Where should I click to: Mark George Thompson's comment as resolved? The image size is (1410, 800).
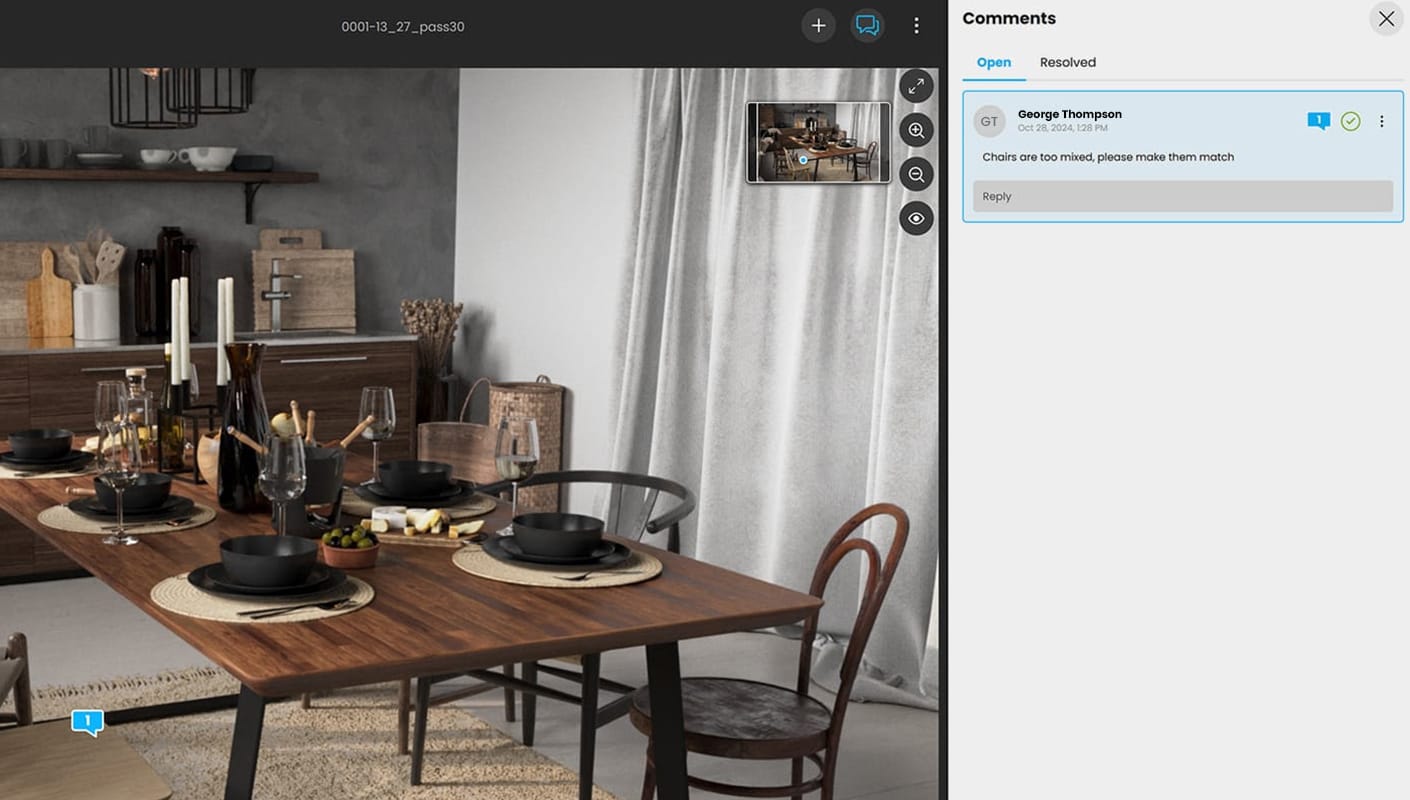[1351, 122]
